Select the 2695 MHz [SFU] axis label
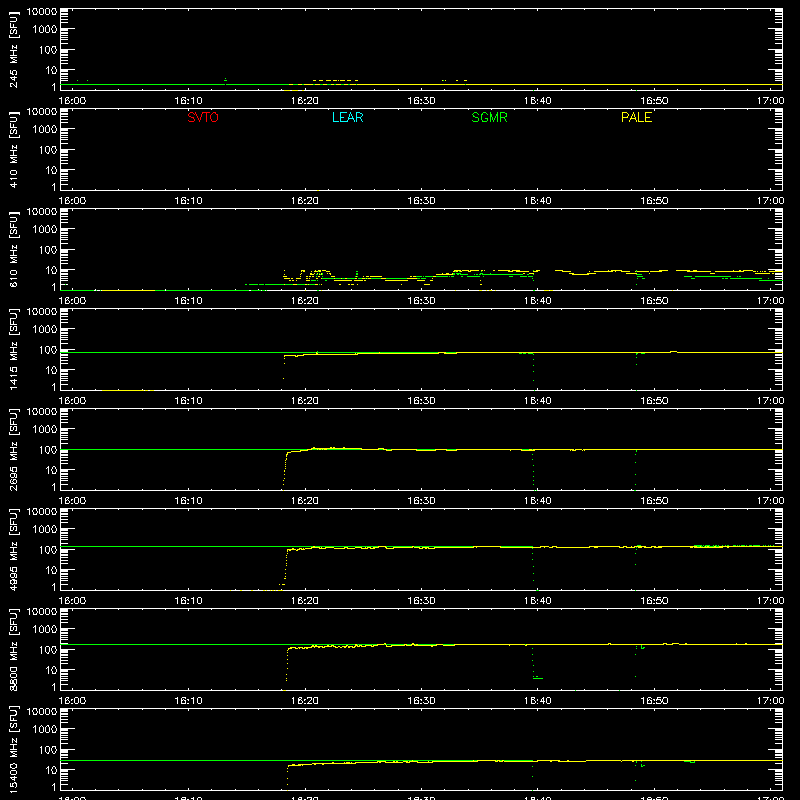Image resolution: width=800 pixels, height=800 pixels. pos(14,450)
